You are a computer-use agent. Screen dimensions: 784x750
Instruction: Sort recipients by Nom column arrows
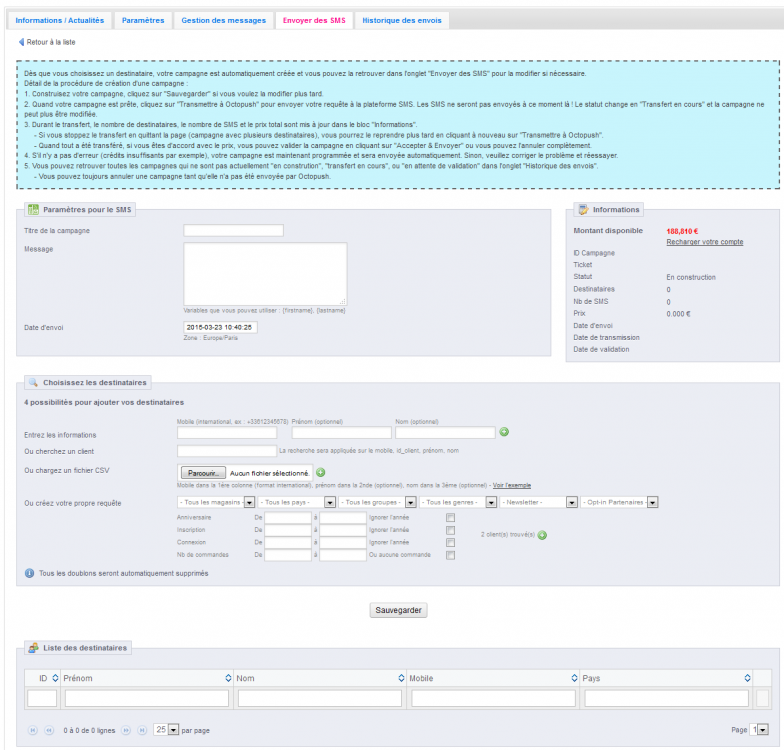401,678
